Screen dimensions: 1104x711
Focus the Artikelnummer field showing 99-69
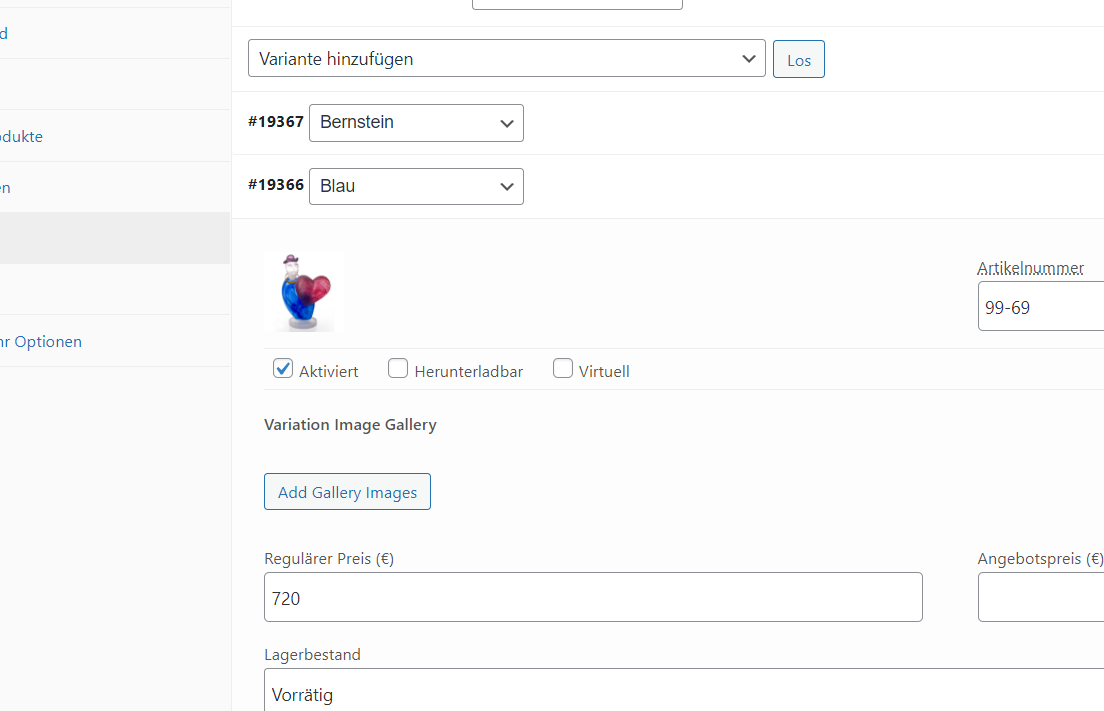click(1041, 306)
